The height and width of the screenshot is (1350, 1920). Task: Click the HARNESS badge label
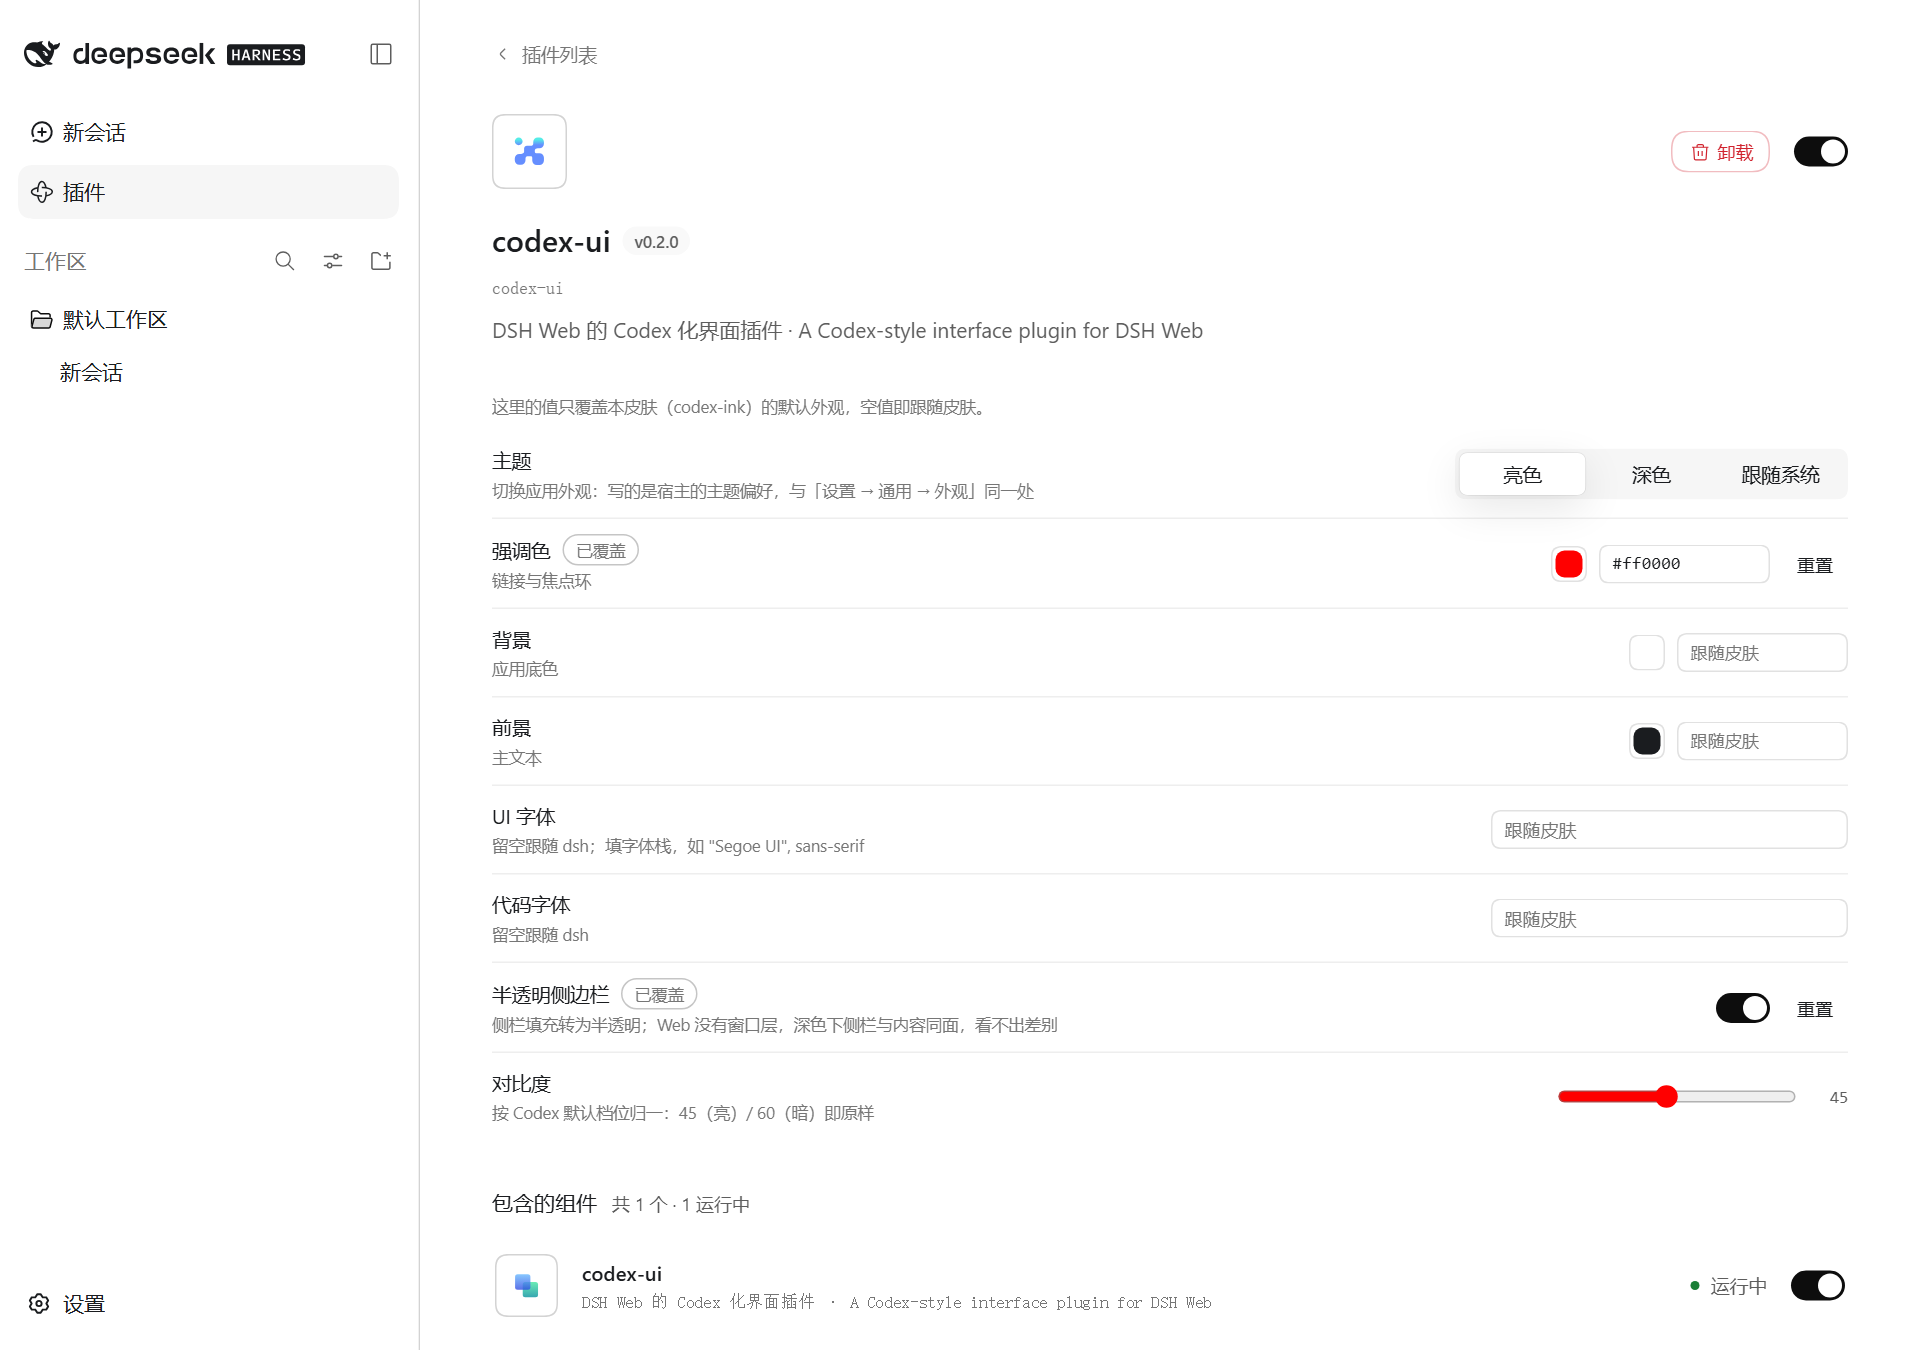(x=266, y=55)
